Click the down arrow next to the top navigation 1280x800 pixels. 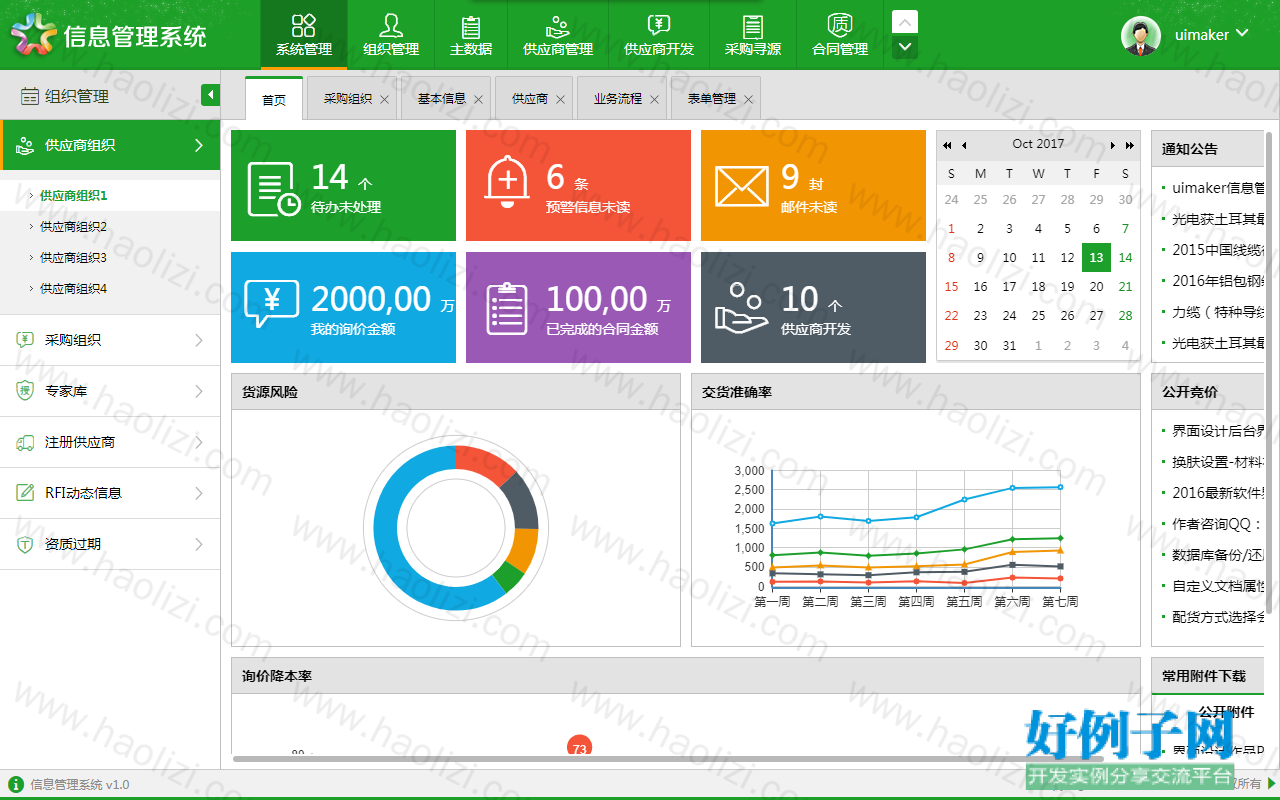point(905,47)
